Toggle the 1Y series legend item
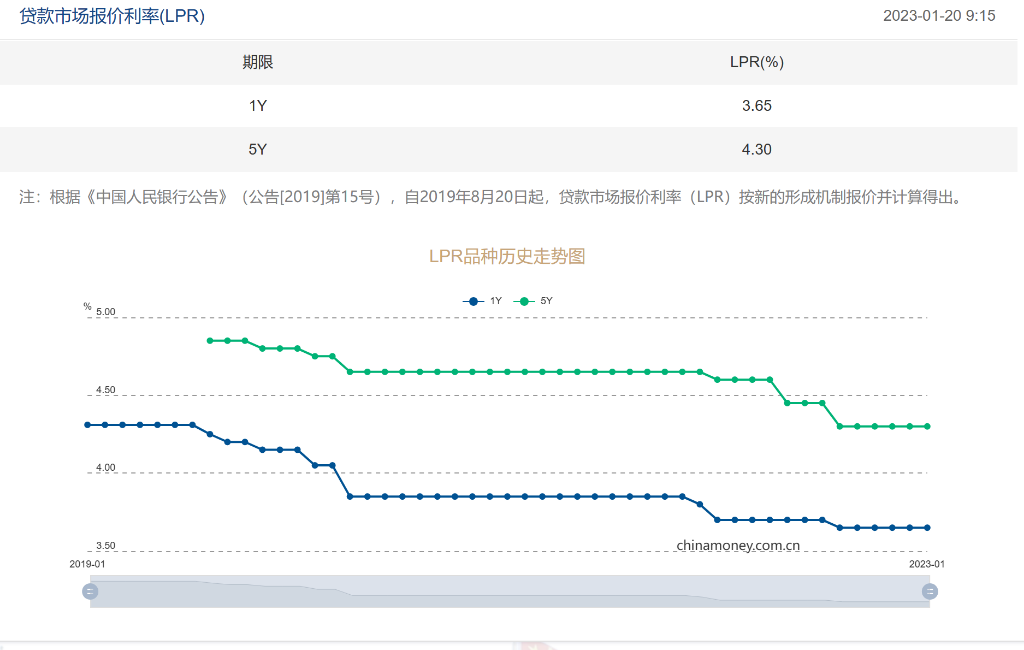 click(x=482, y=301)
